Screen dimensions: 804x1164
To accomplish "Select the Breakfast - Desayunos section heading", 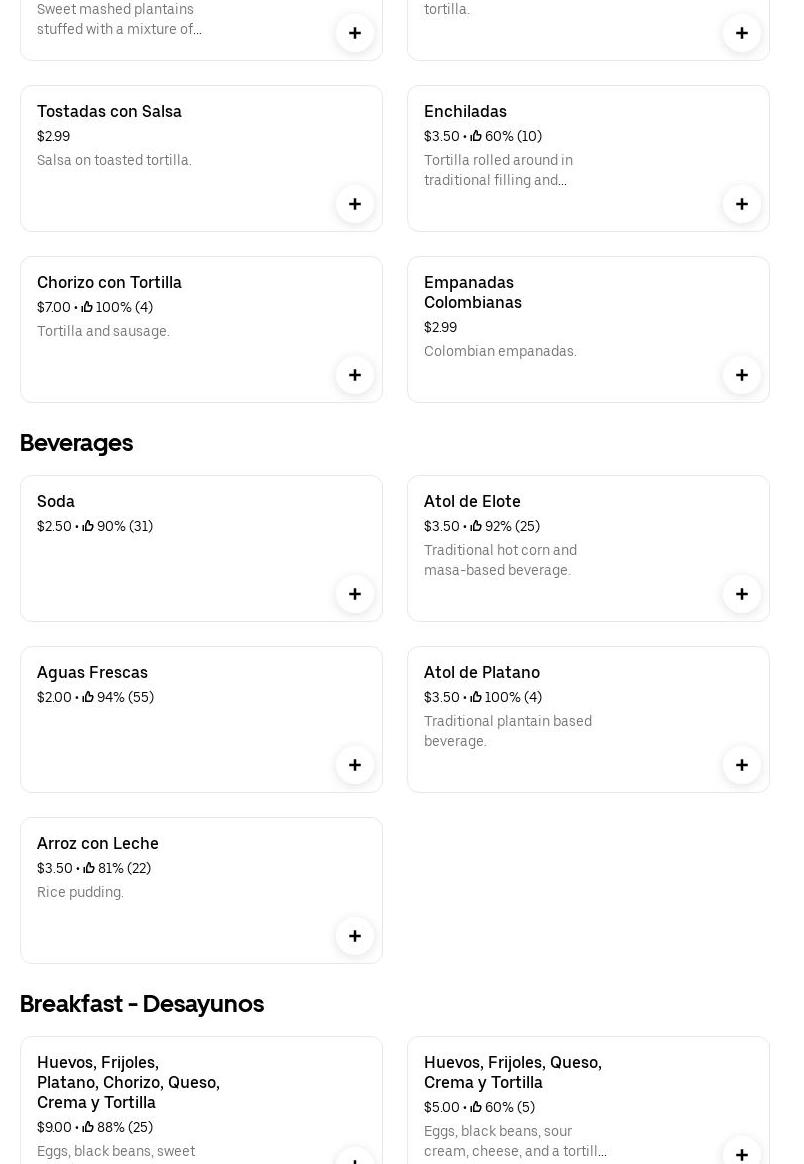I will pyautogui.click(x=142, y=1003).
